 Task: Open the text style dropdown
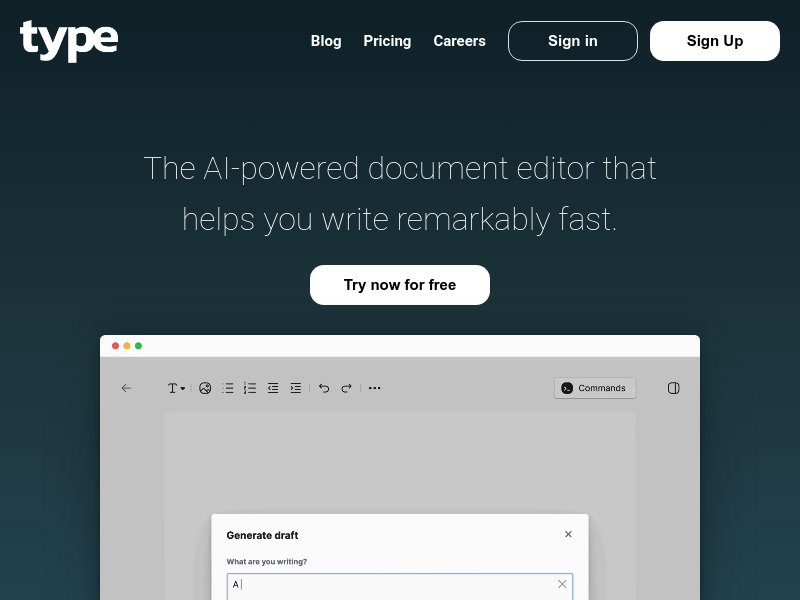177,388
